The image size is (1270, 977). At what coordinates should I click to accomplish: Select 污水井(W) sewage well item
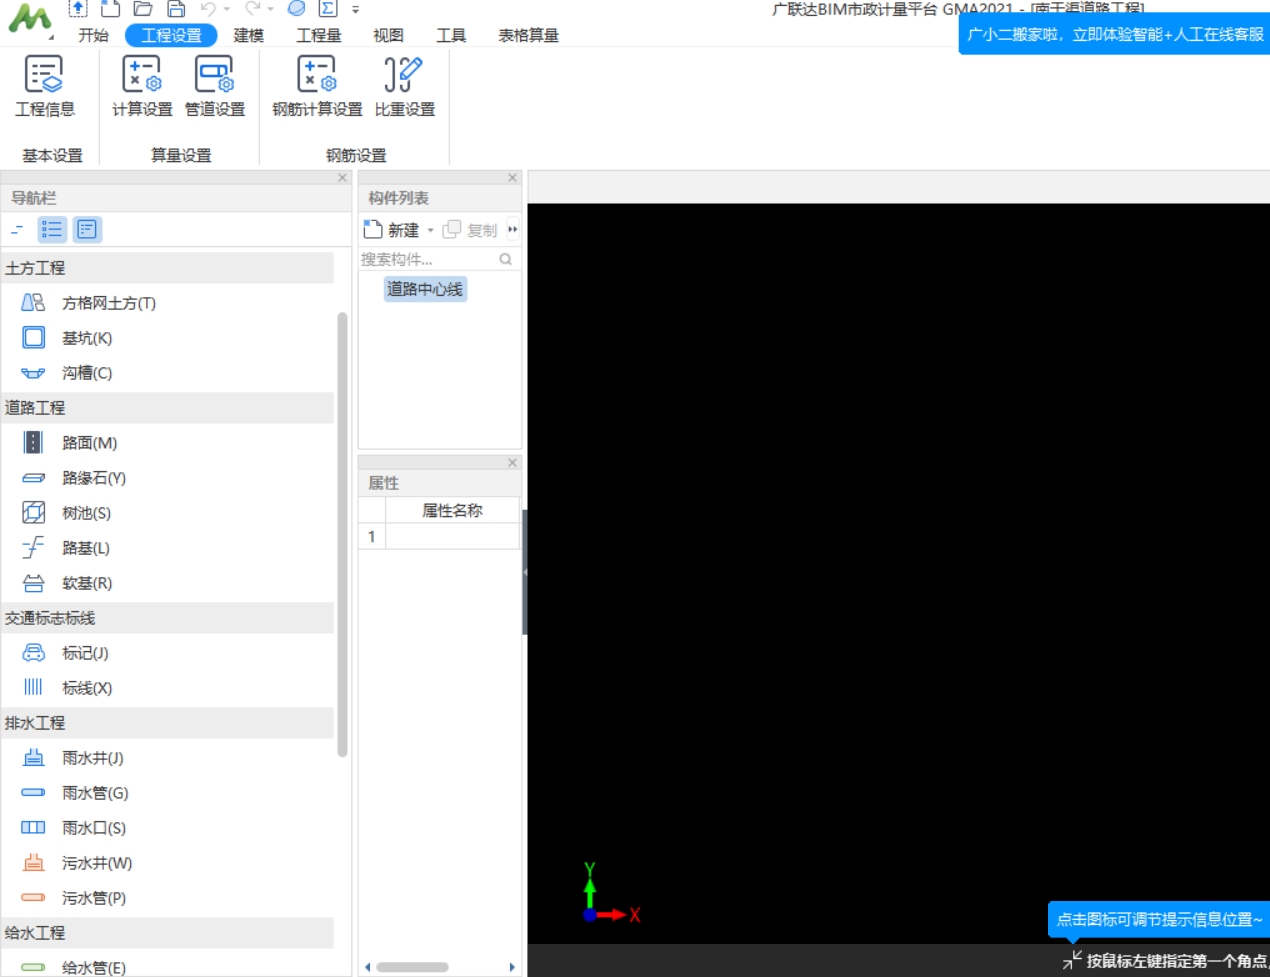[76, 863]
